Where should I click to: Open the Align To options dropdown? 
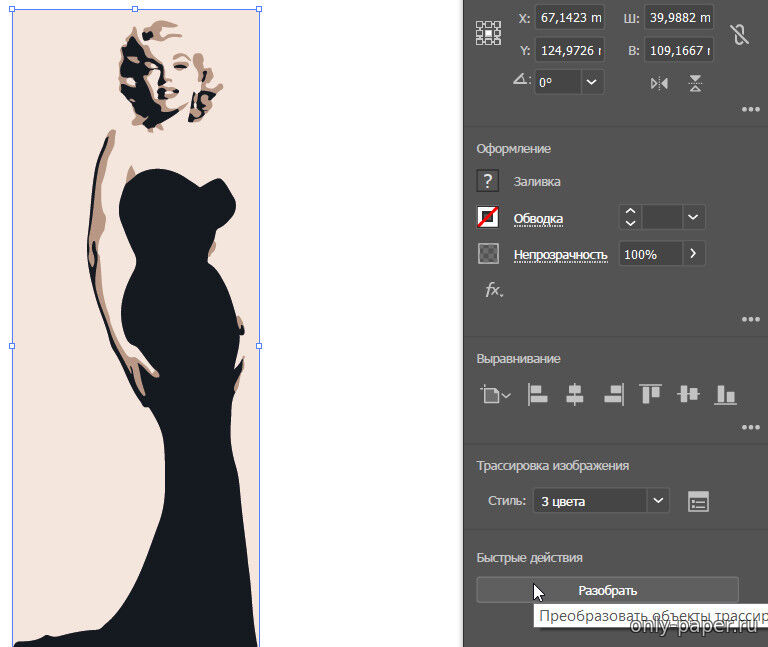494,395
